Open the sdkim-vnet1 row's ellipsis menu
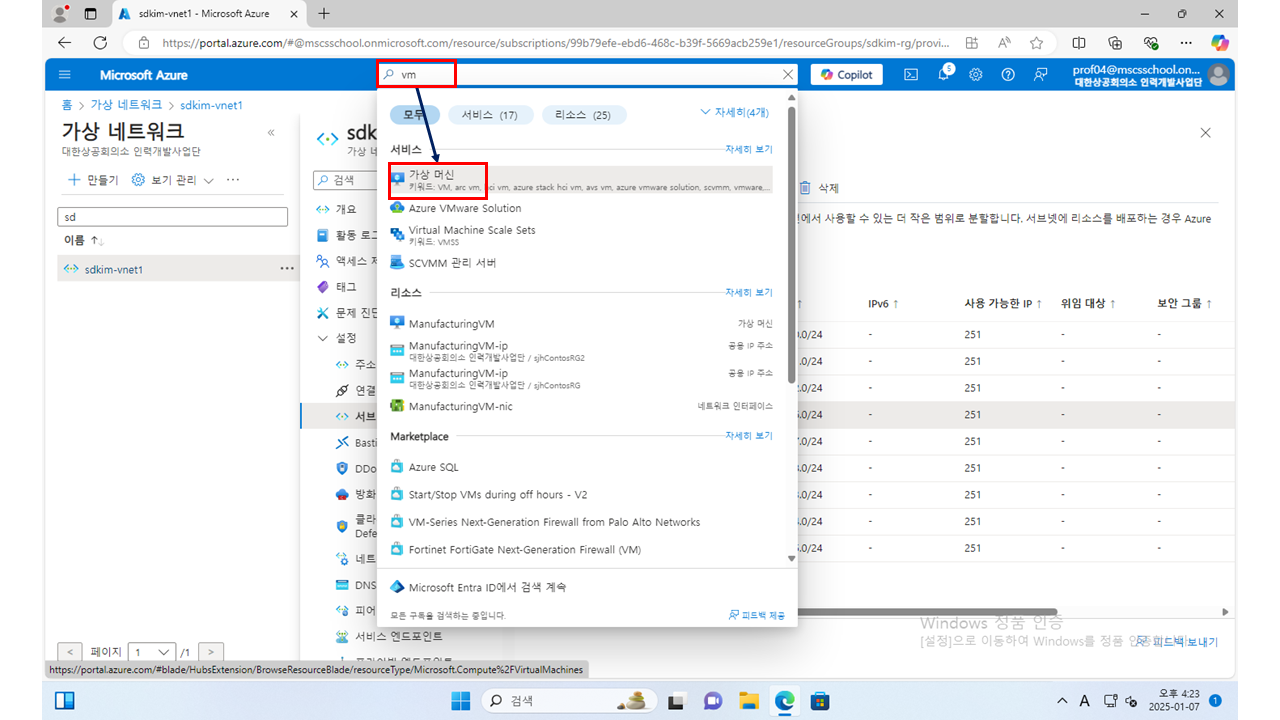Screen dimensions: 1280x720 (x=287, y=269)
